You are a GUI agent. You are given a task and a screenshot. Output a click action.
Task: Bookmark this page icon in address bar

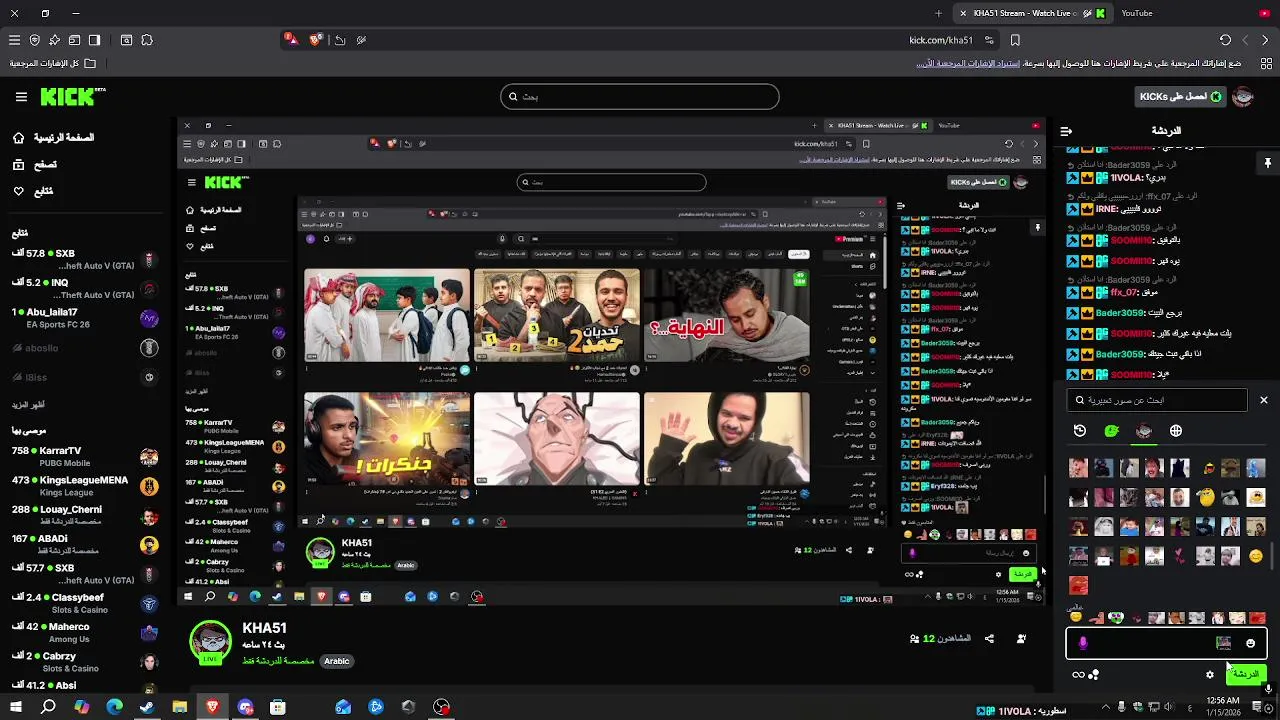[1015, 40]
